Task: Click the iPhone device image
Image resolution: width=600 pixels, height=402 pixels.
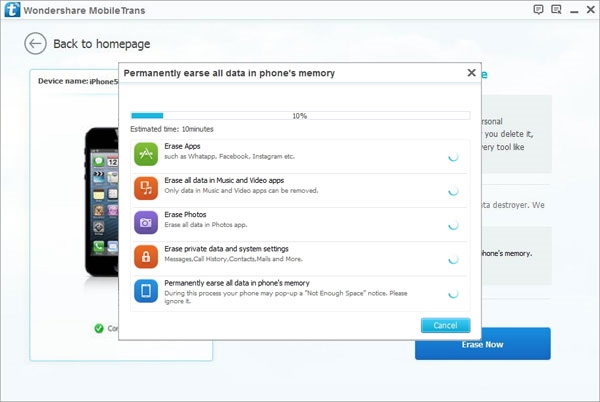Action: click(x=101, y=202)
